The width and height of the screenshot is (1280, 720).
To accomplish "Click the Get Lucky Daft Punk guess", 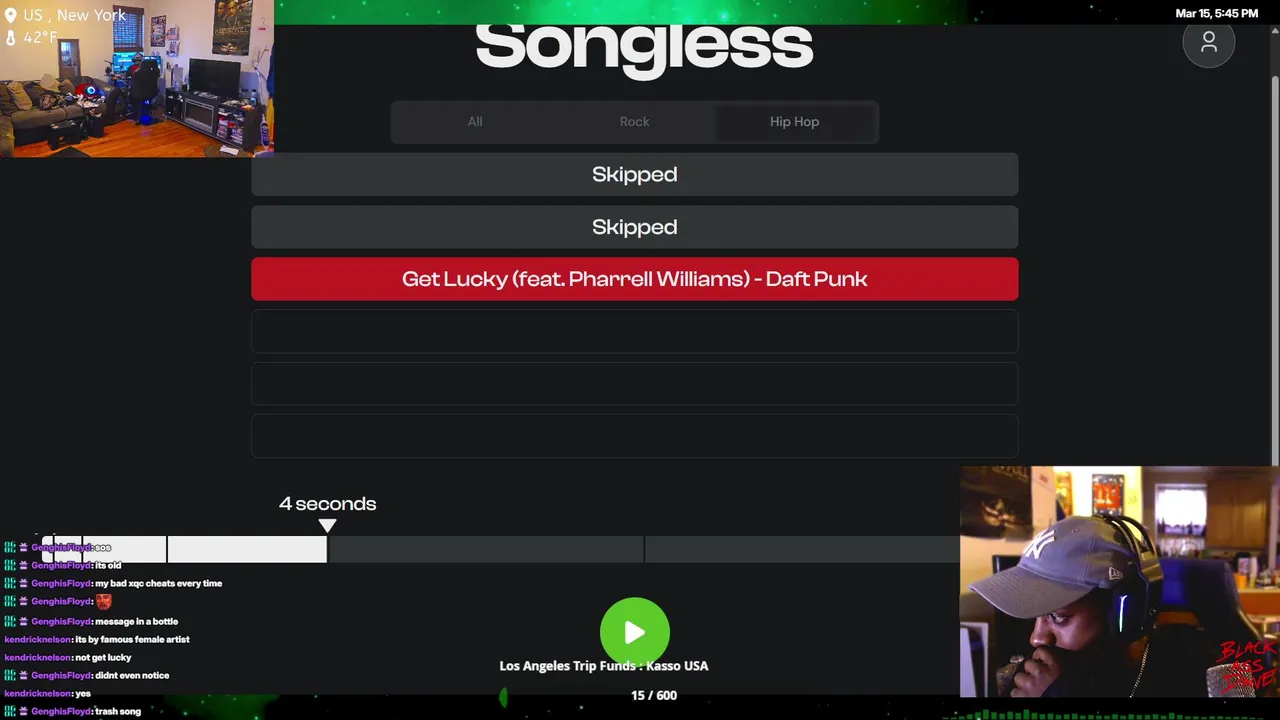I will [635, 279].
